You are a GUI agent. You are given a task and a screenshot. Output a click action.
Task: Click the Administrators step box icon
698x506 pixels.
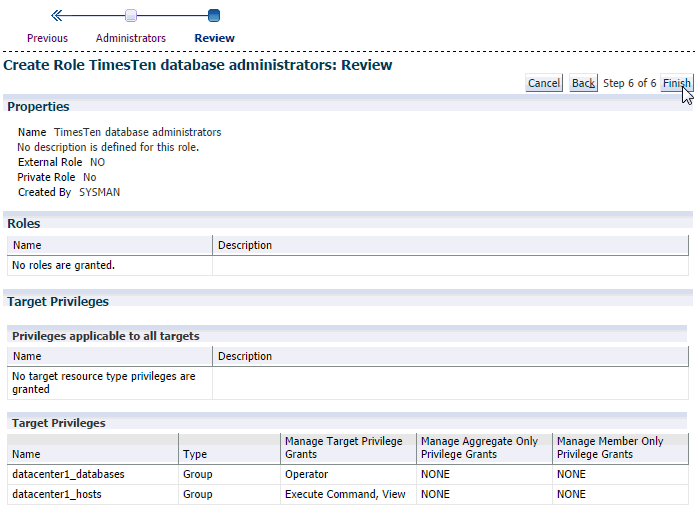(x=131, y=16)
